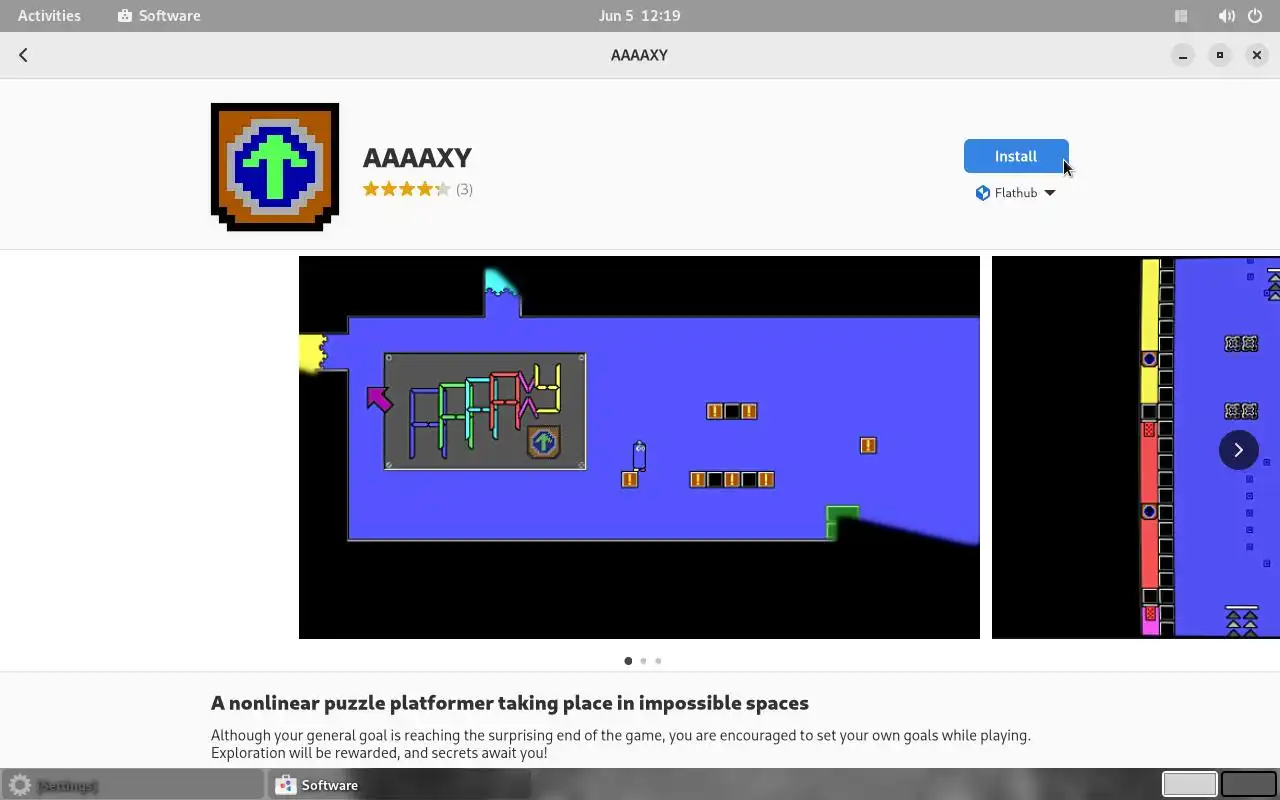
Task: Select the third carousel page dot
Action: (x=658, y=661)
